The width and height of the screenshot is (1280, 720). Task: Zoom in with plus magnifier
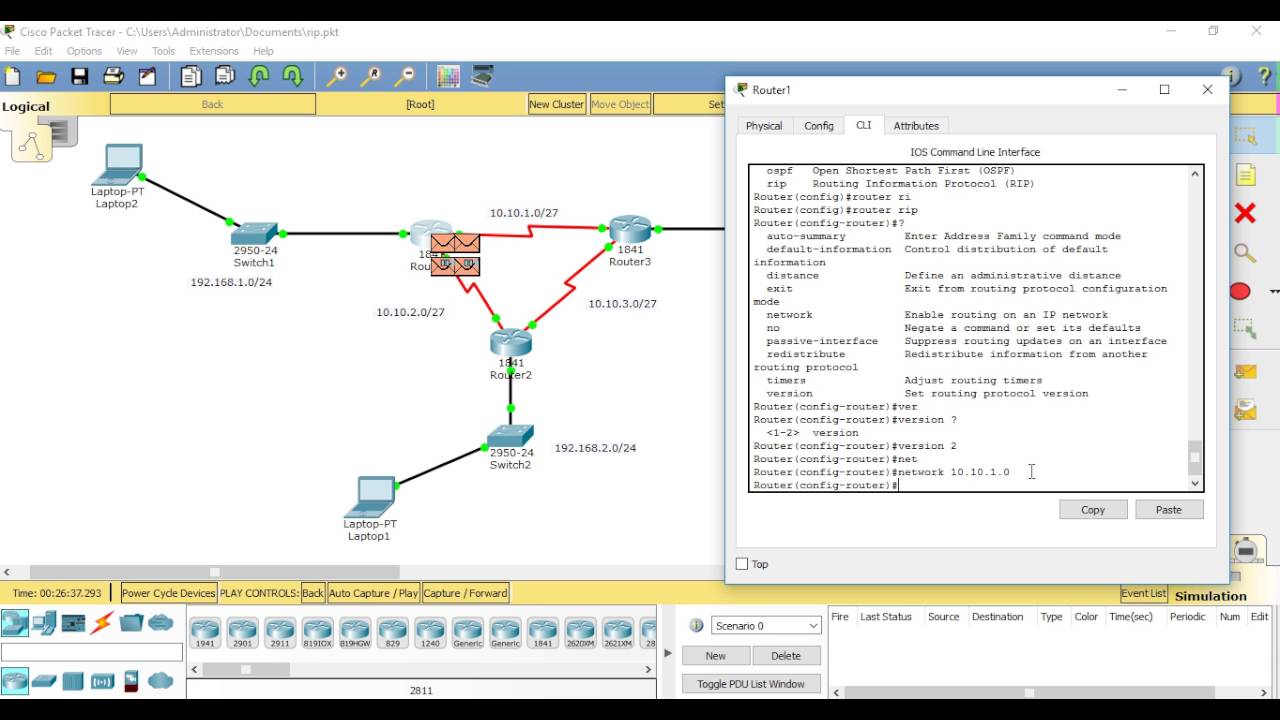[x=337, y=76]
